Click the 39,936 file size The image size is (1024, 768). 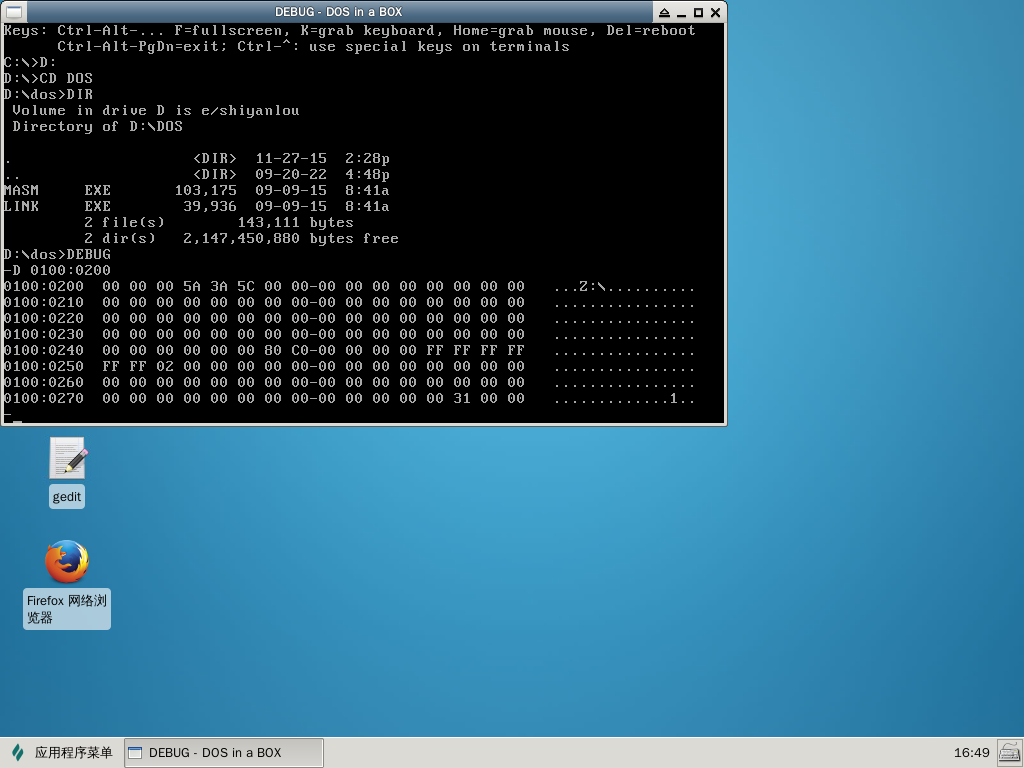[x=210, y=206]
